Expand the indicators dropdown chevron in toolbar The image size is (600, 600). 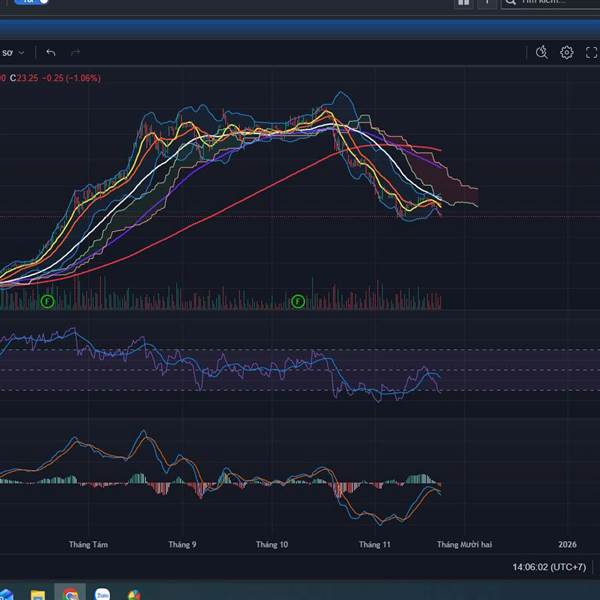(21, 52)
